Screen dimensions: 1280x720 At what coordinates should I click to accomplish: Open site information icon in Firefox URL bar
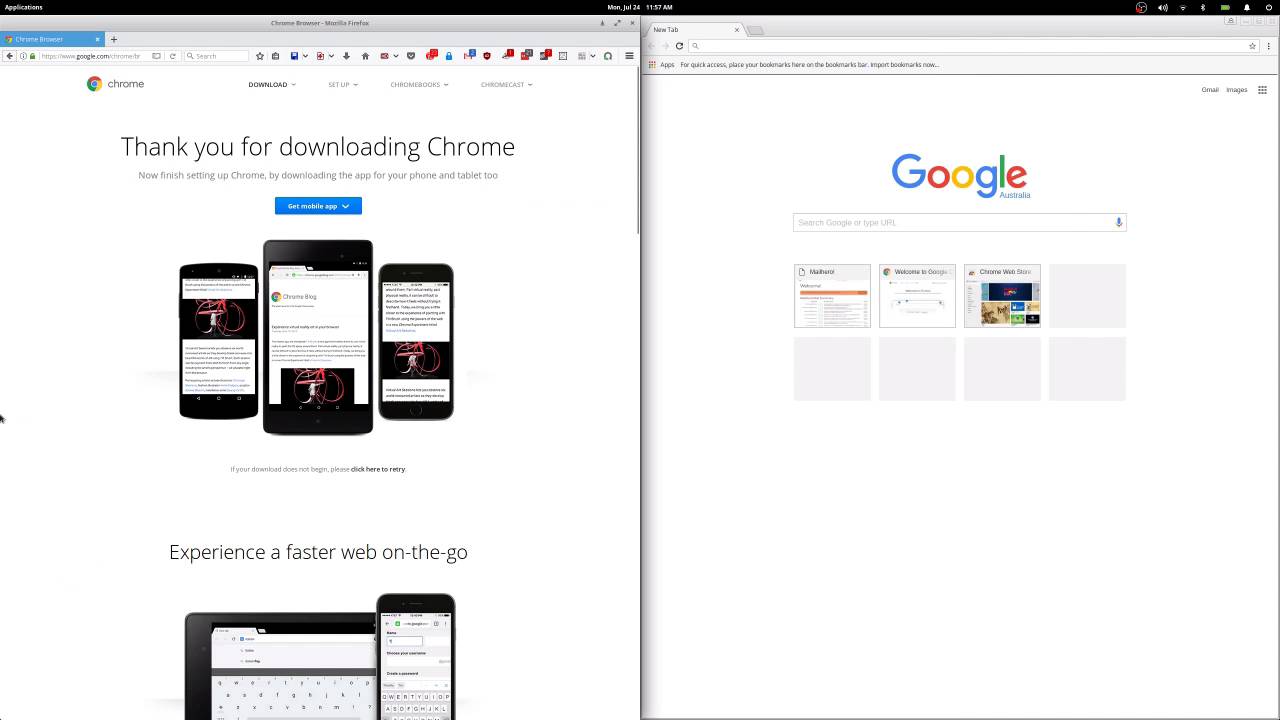[23, 56]
